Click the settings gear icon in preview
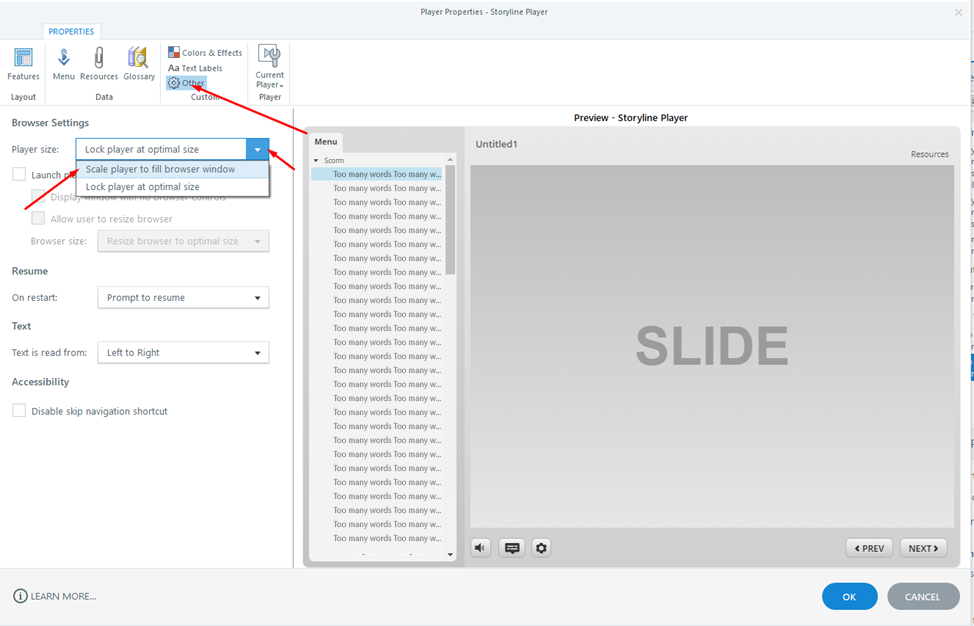974x626 pixels. point(541,548)
